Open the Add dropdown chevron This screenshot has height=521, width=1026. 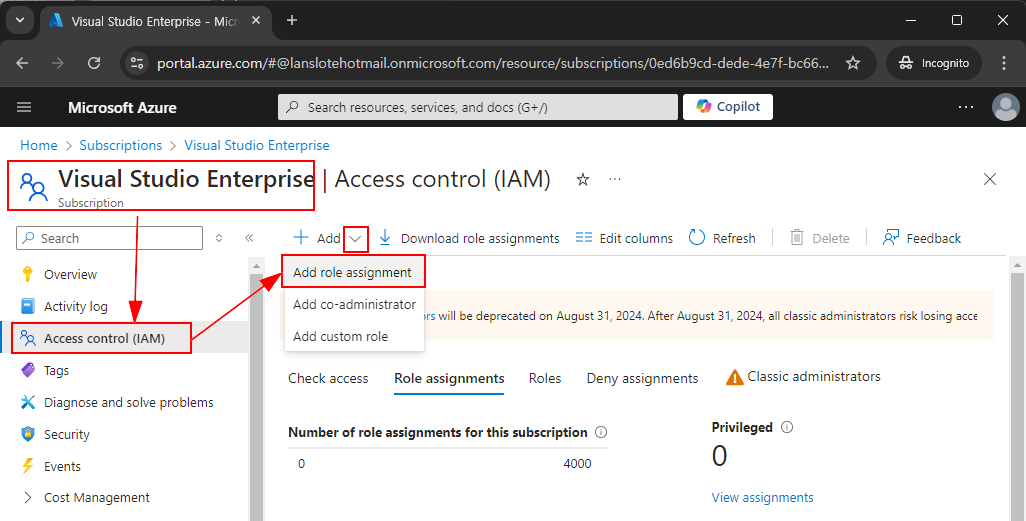click(355, 239)
